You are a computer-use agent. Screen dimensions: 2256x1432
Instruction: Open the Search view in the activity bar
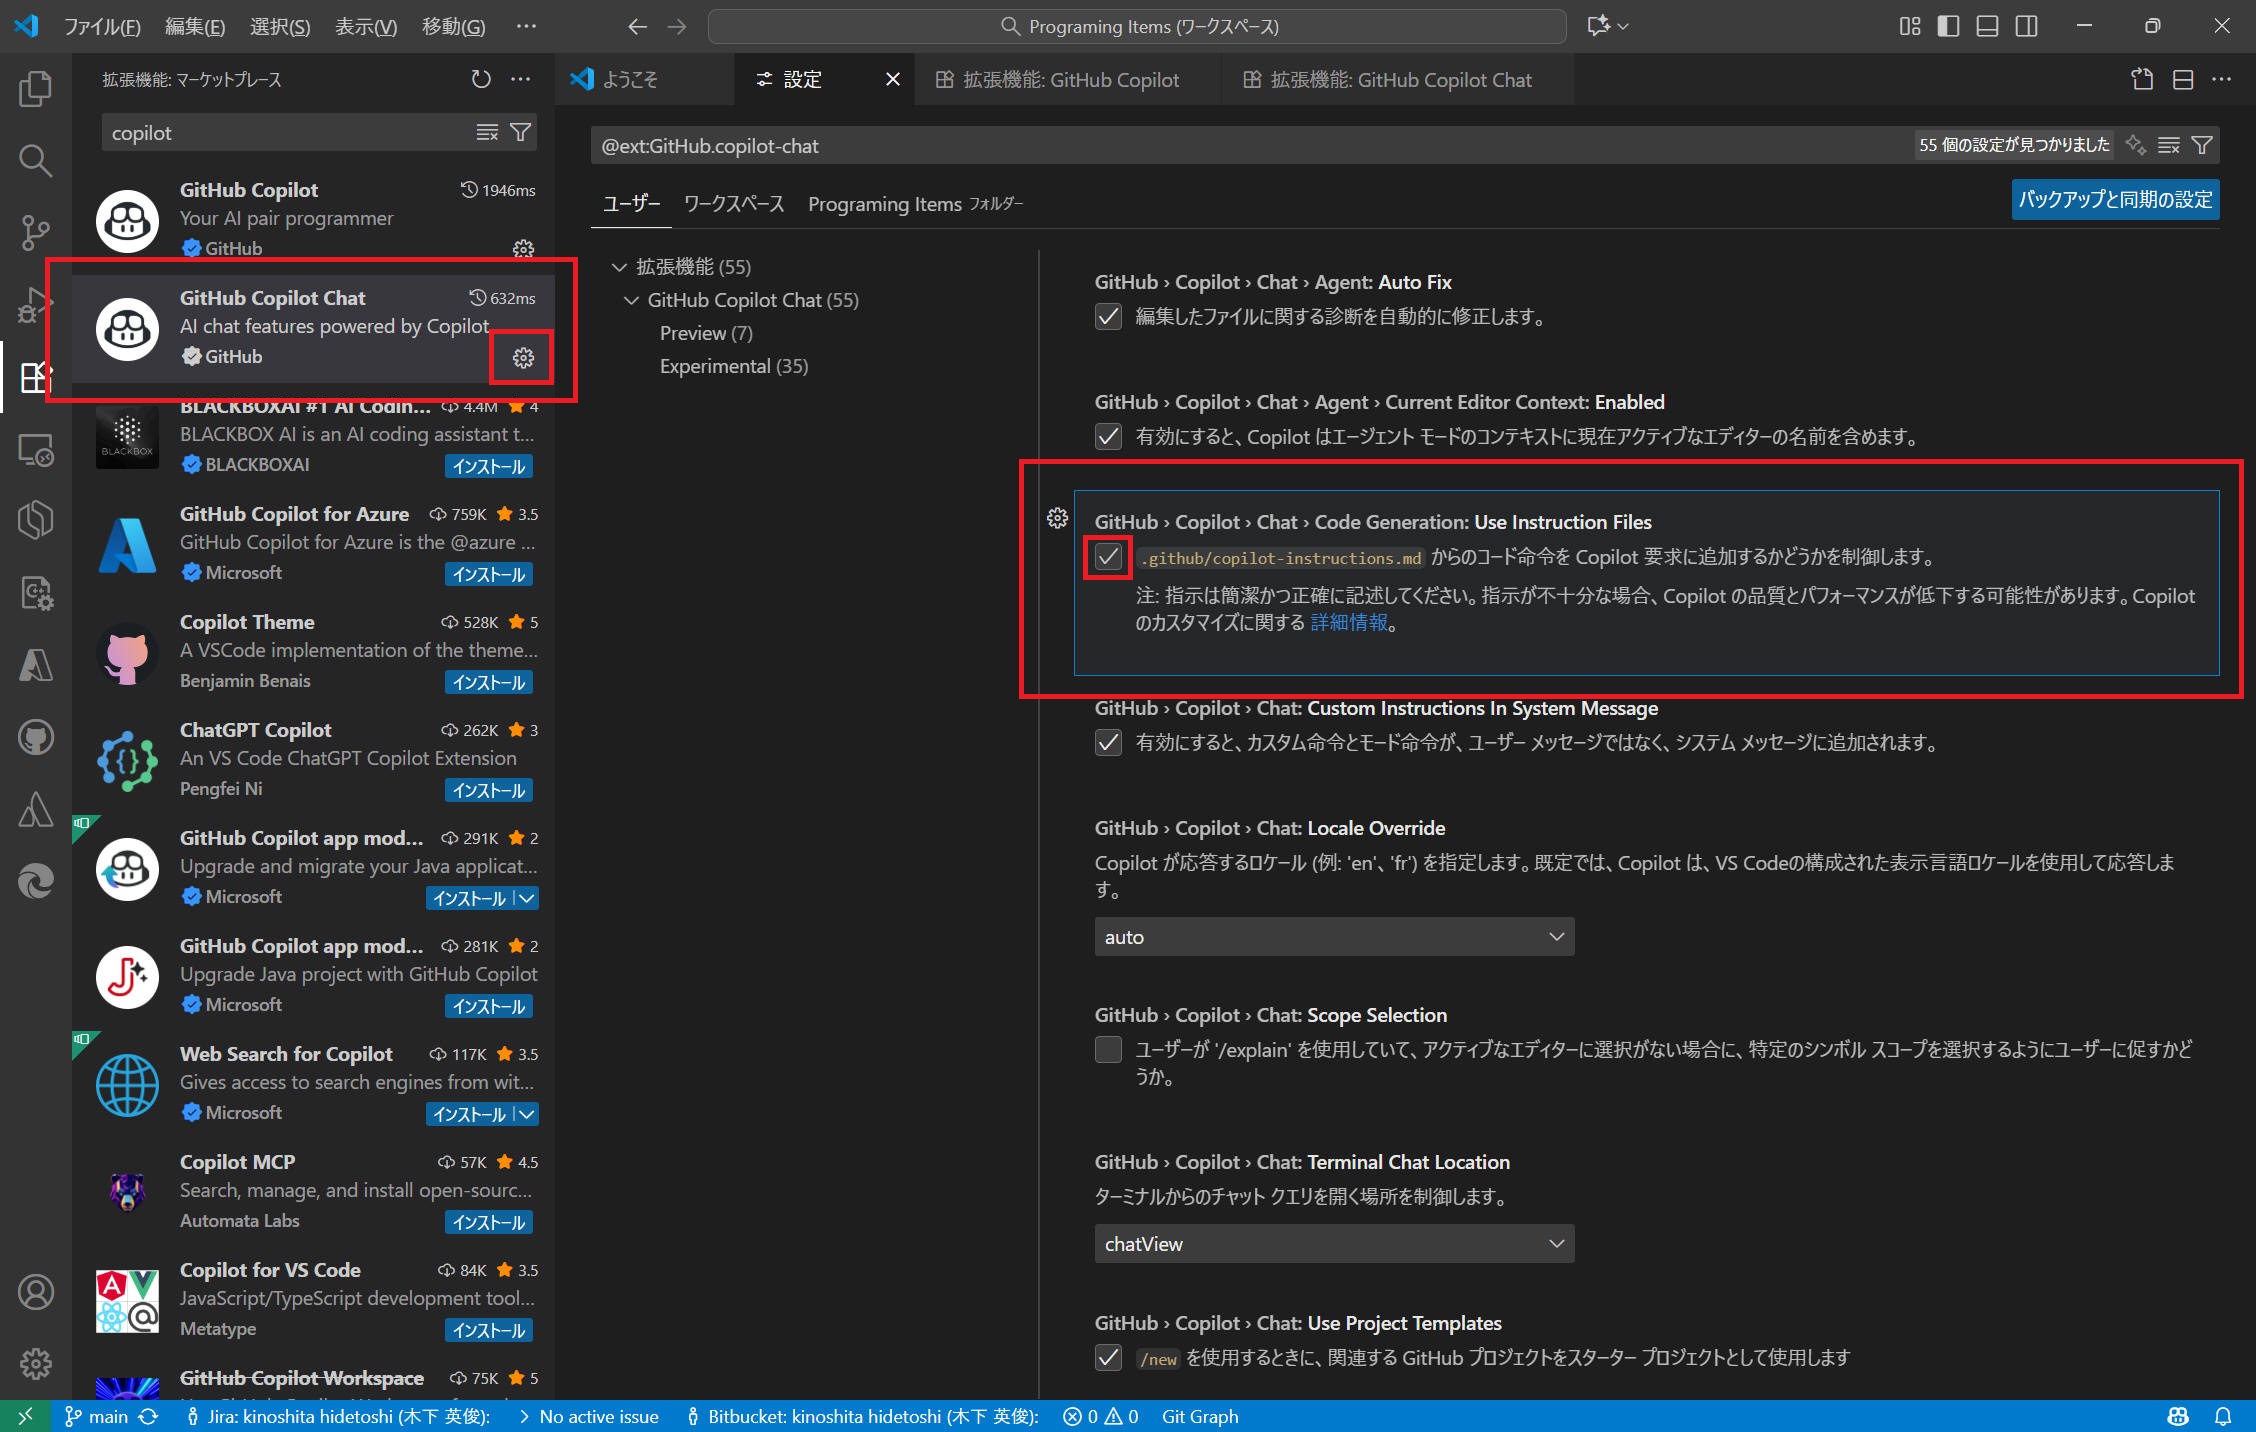coord(36,161)
